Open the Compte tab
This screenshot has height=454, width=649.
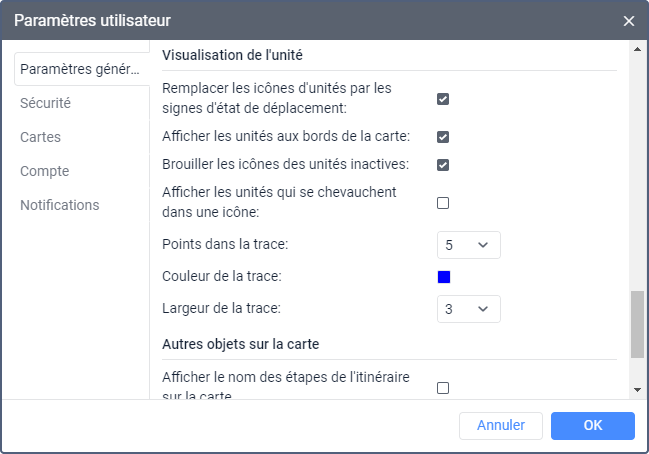click(x=44, y=171)
